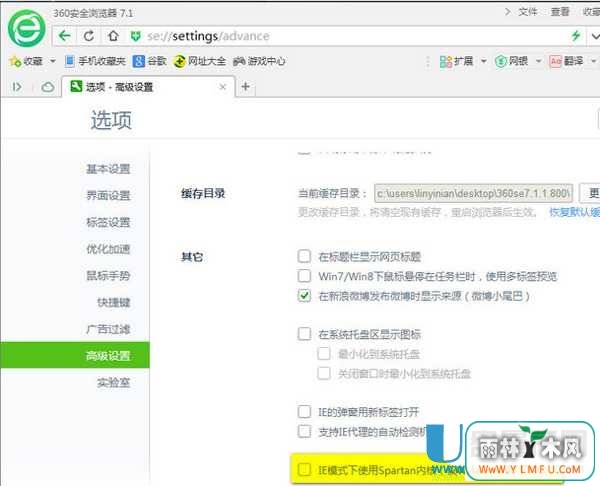Click the 缓存目录 section label
Screen dimensions: 600x486
[203, 193]
